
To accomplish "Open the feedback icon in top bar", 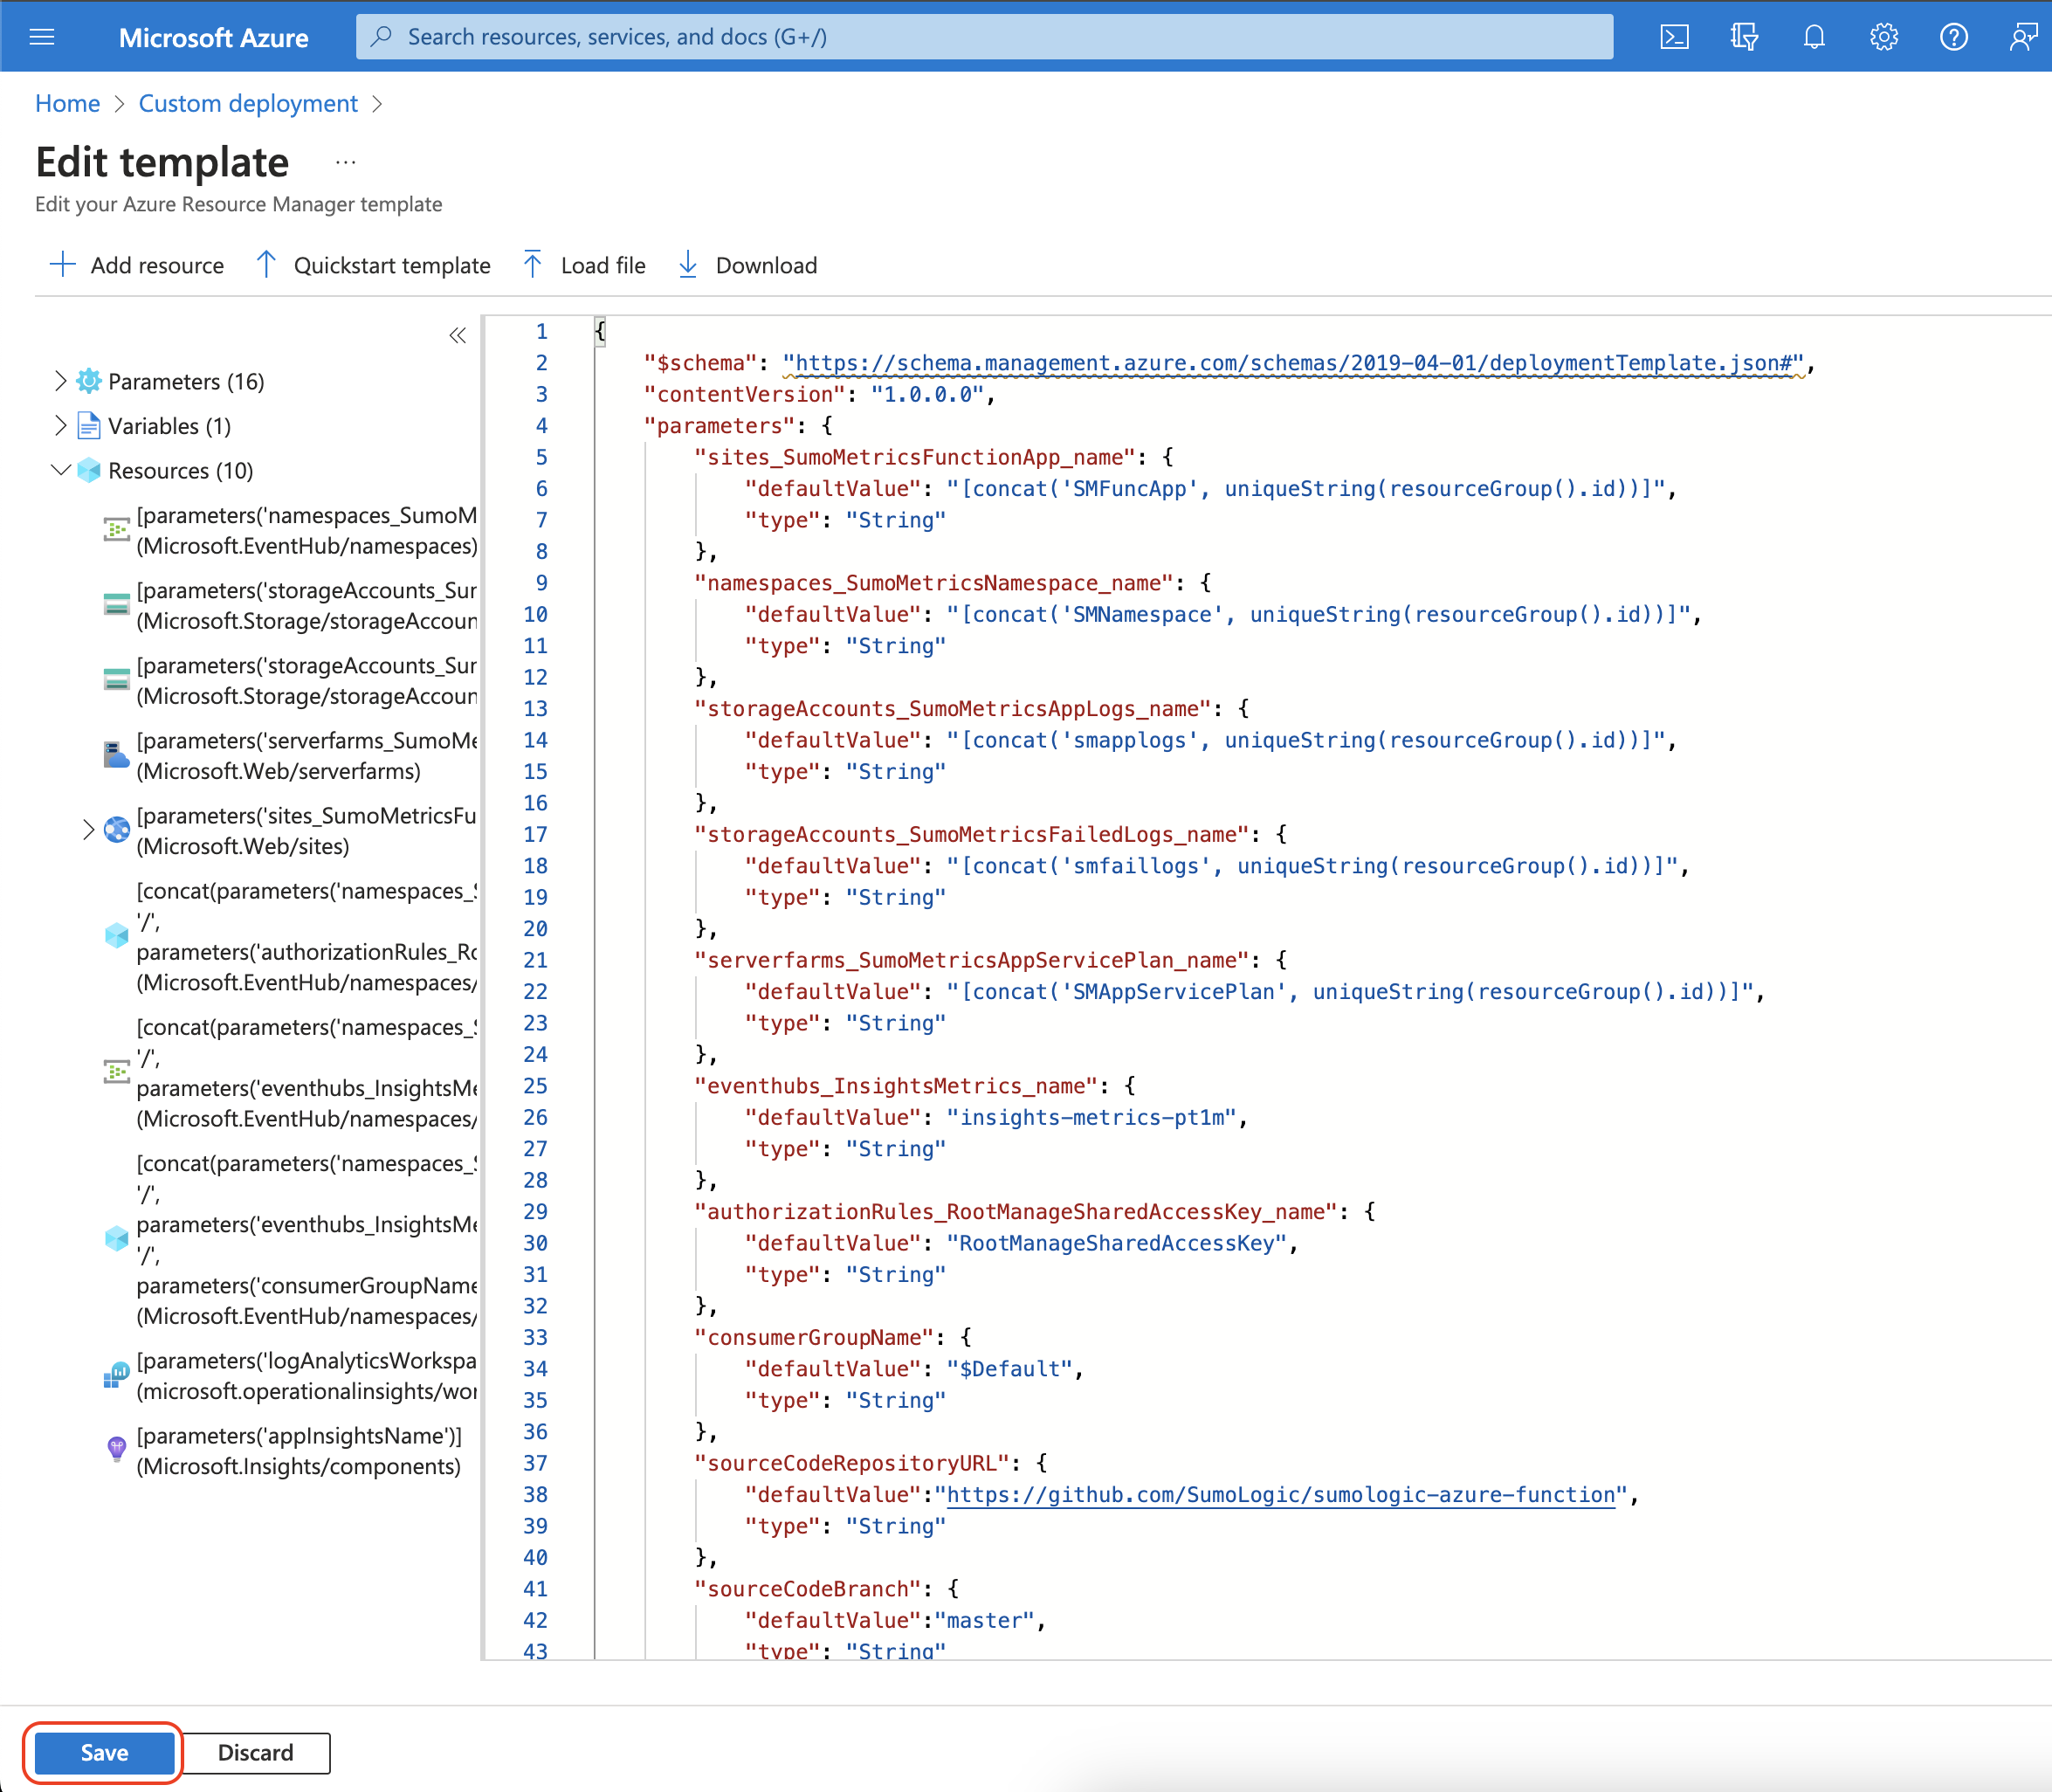I will 2022,36.
